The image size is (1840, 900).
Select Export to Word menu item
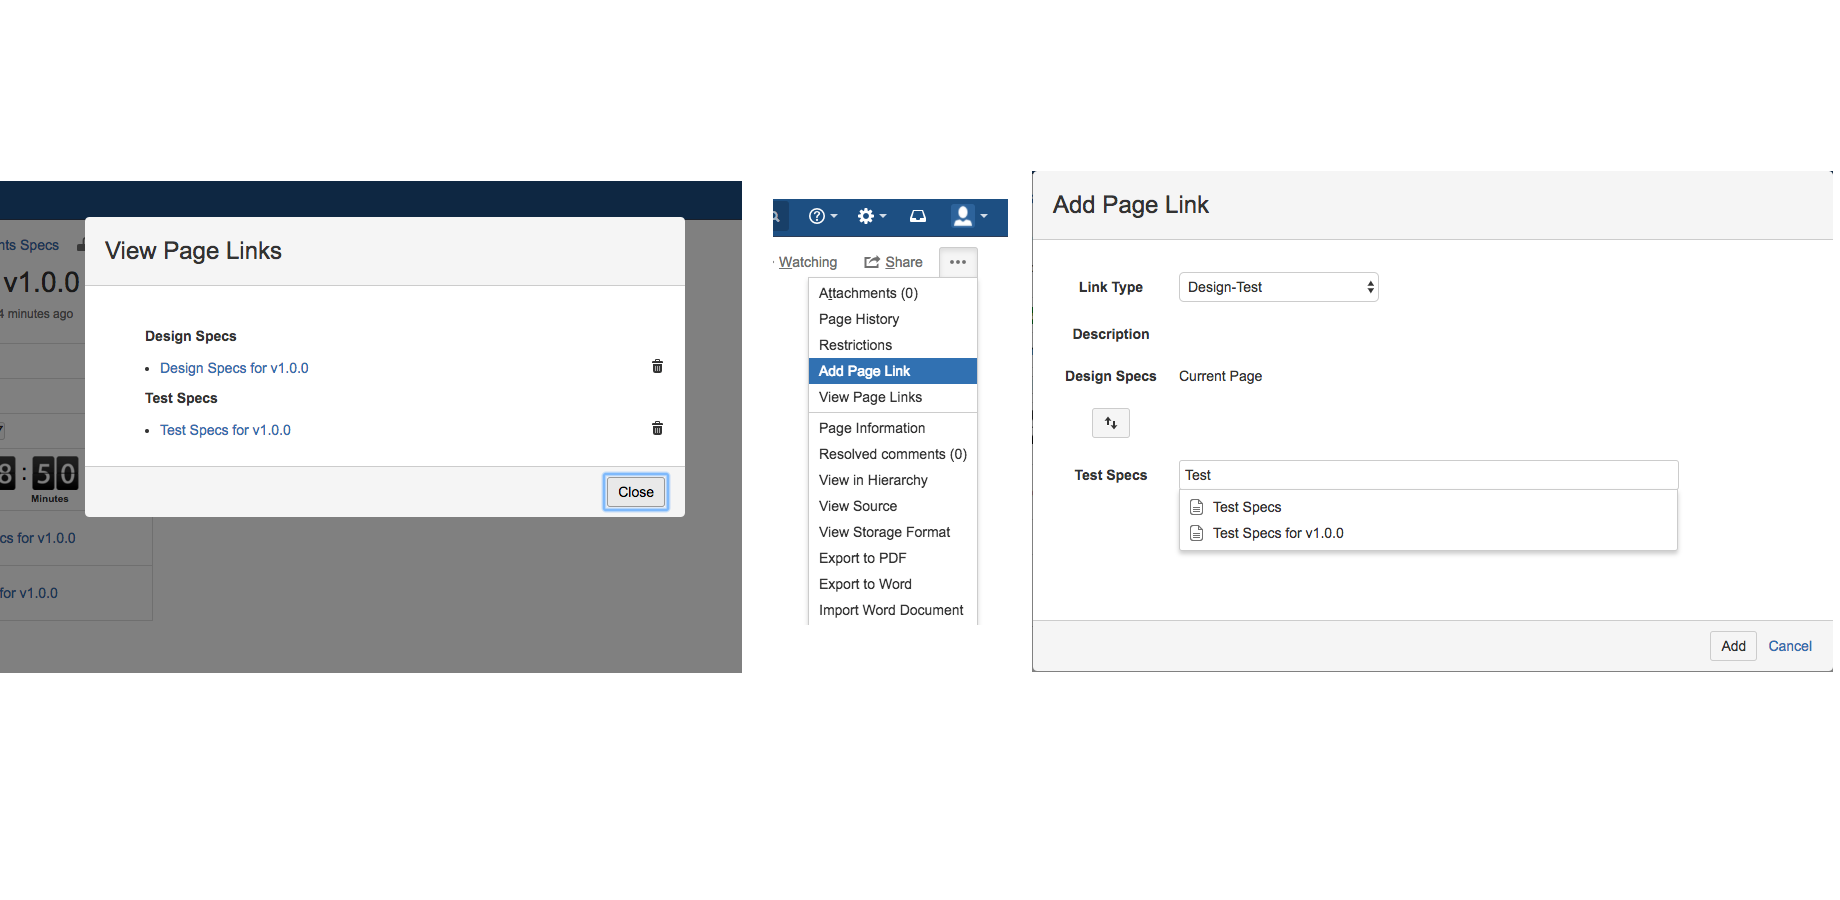pyautogui.click(x=892, y=584)
